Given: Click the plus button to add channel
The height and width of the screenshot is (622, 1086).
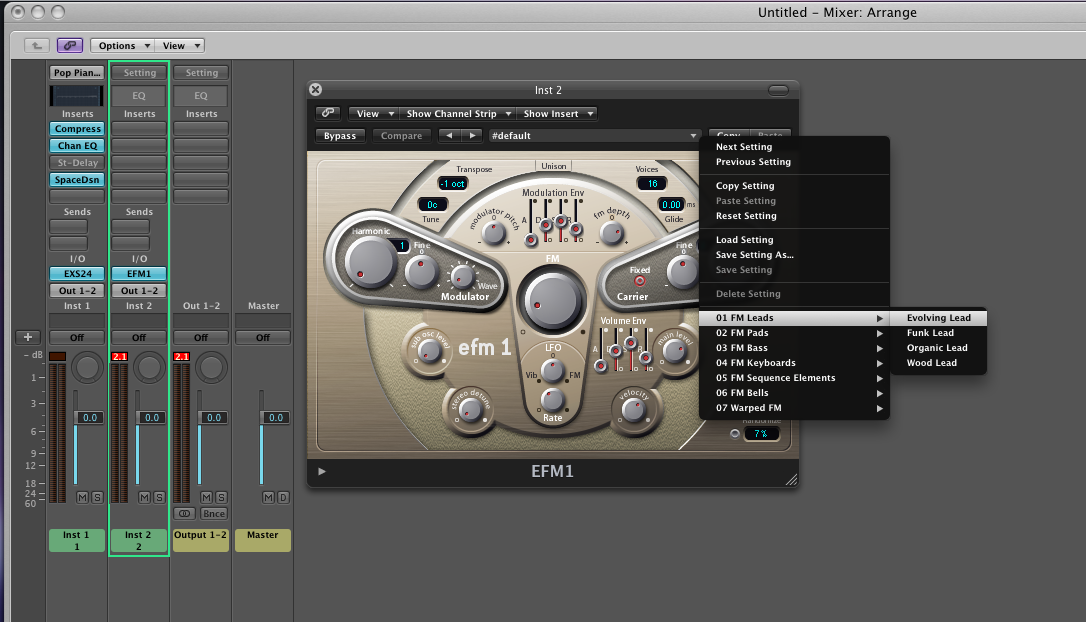Looking at the screenshot, I should click(x=28, y=337).
